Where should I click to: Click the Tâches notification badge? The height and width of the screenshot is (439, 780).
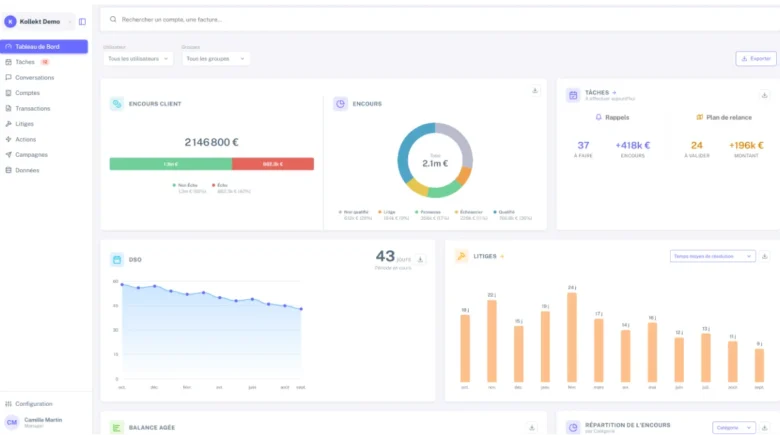(x=45, y=62)
